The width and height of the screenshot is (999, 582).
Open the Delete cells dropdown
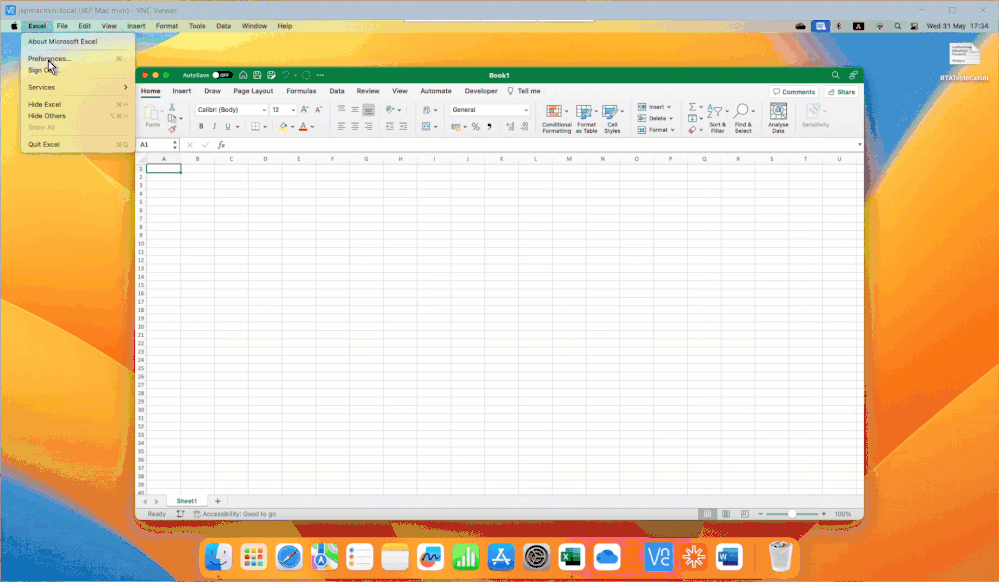click(x=656, y=119)
